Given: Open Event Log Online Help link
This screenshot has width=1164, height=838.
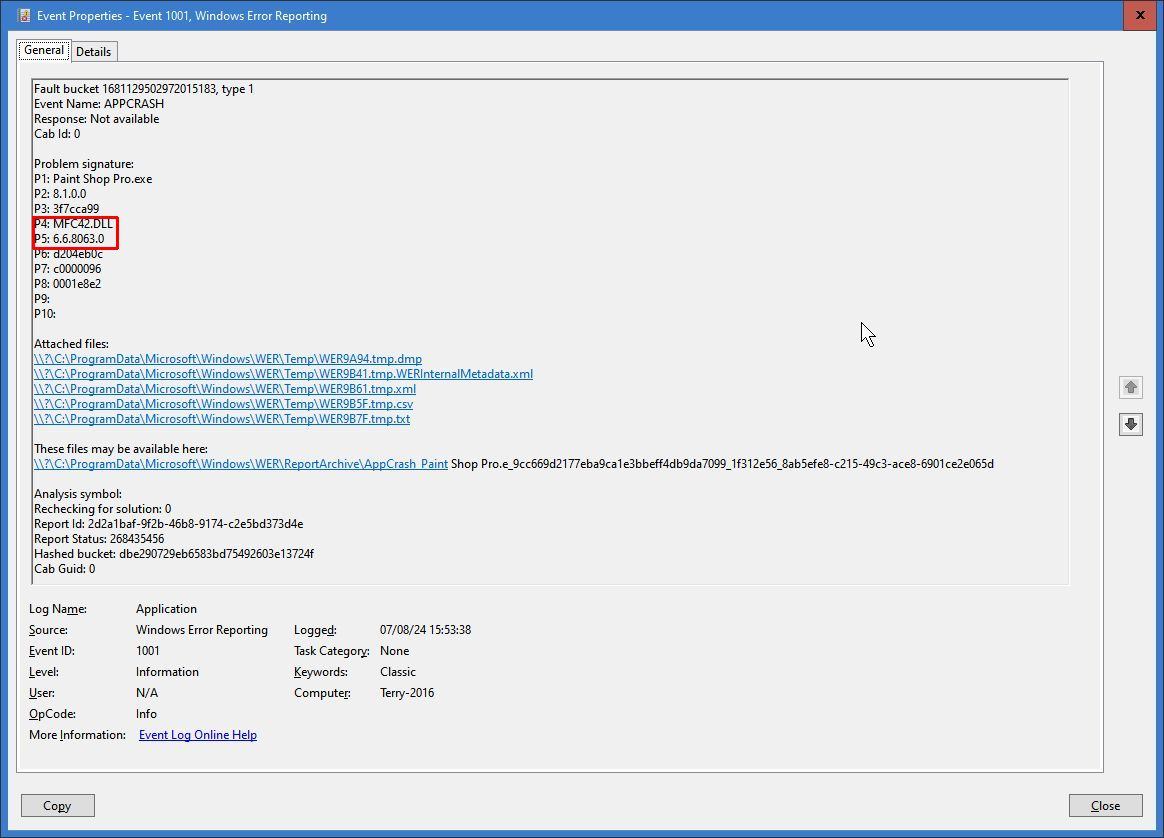Looking at the screenshot, I should 197,735.
